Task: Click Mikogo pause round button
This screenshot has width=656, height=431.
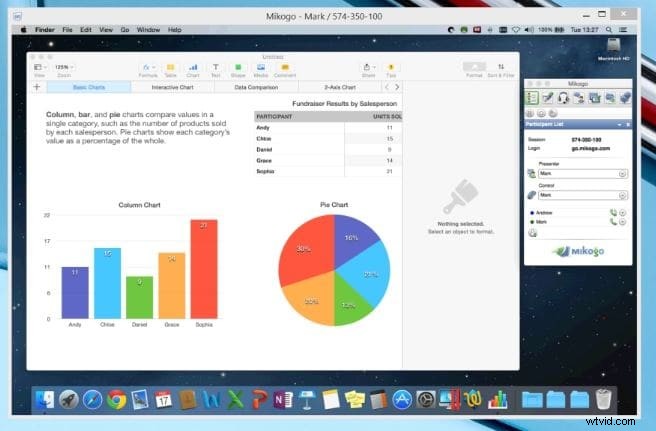Action: click(530, 113)
